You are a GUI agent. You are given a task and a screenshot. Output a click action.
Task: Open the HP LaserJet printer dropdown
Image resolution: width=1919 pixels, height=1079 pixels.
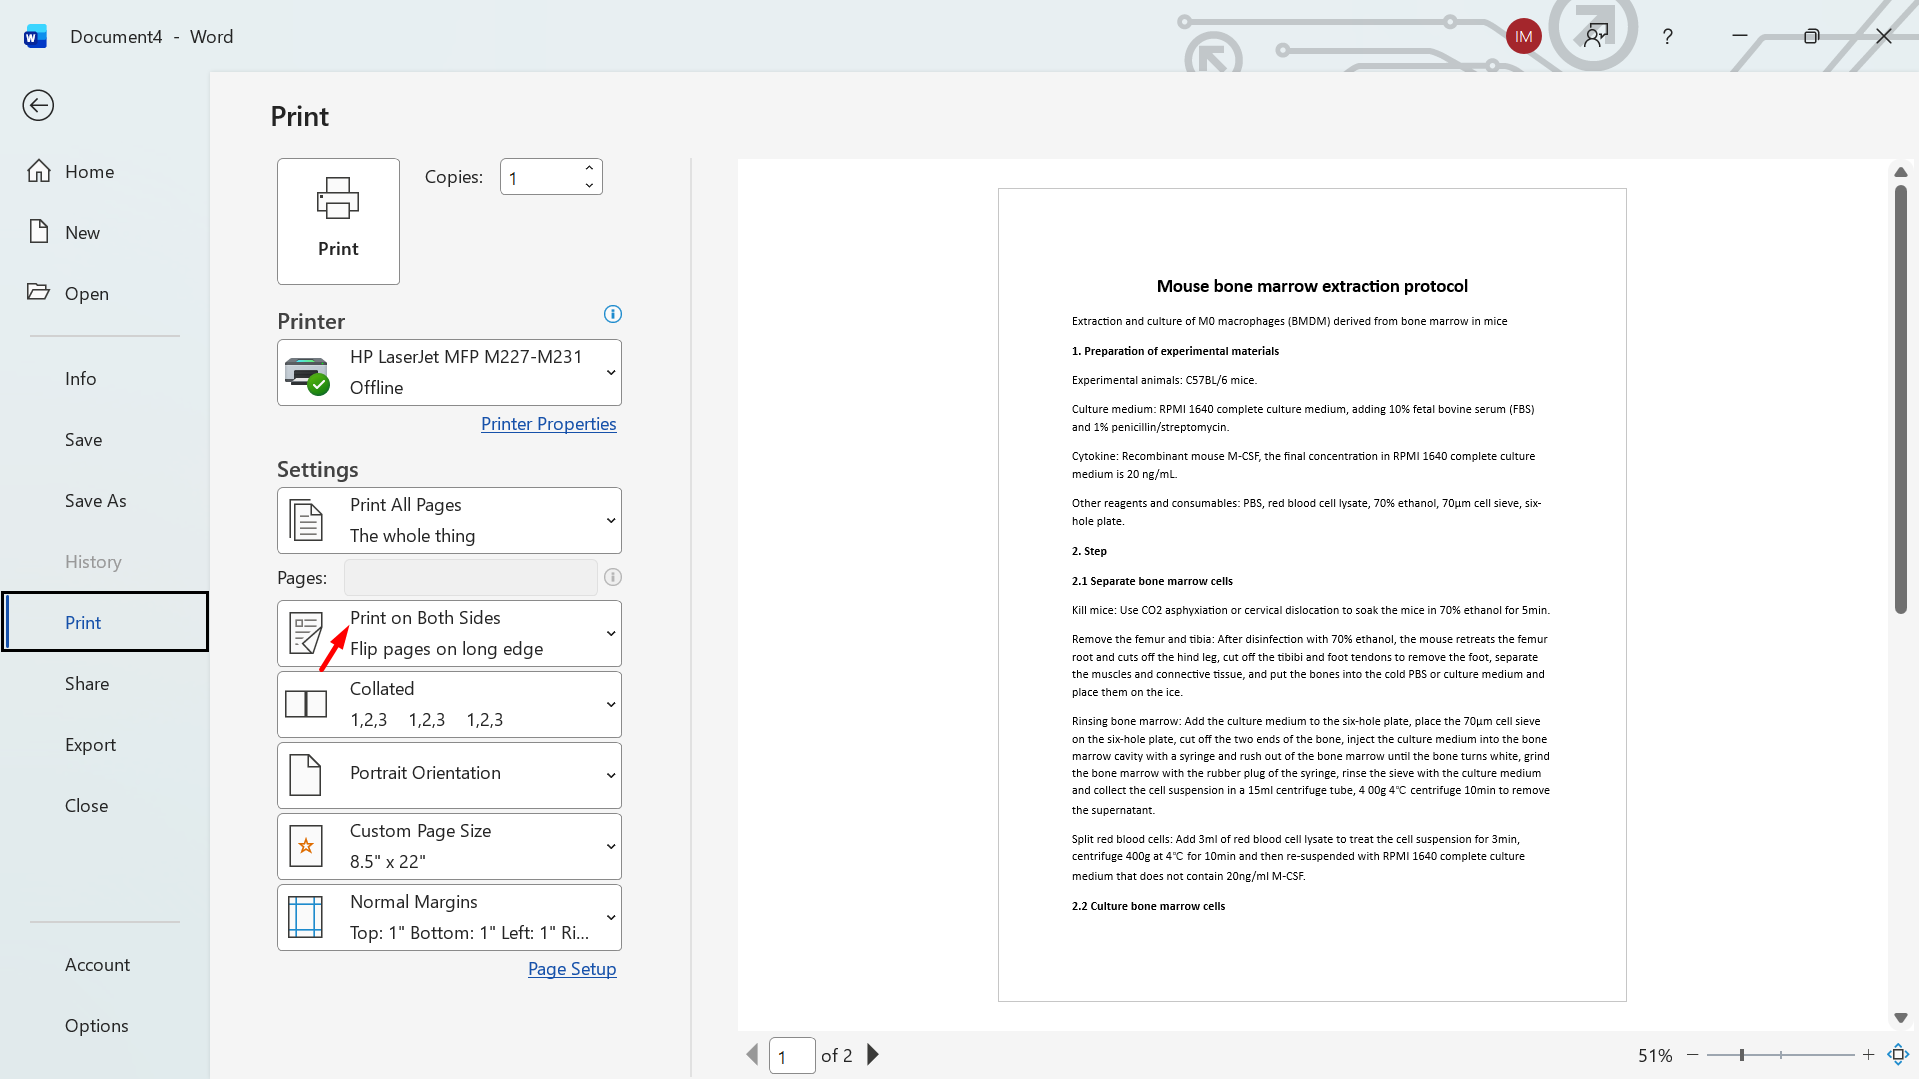pyautogui.click(x=449, y=372)
